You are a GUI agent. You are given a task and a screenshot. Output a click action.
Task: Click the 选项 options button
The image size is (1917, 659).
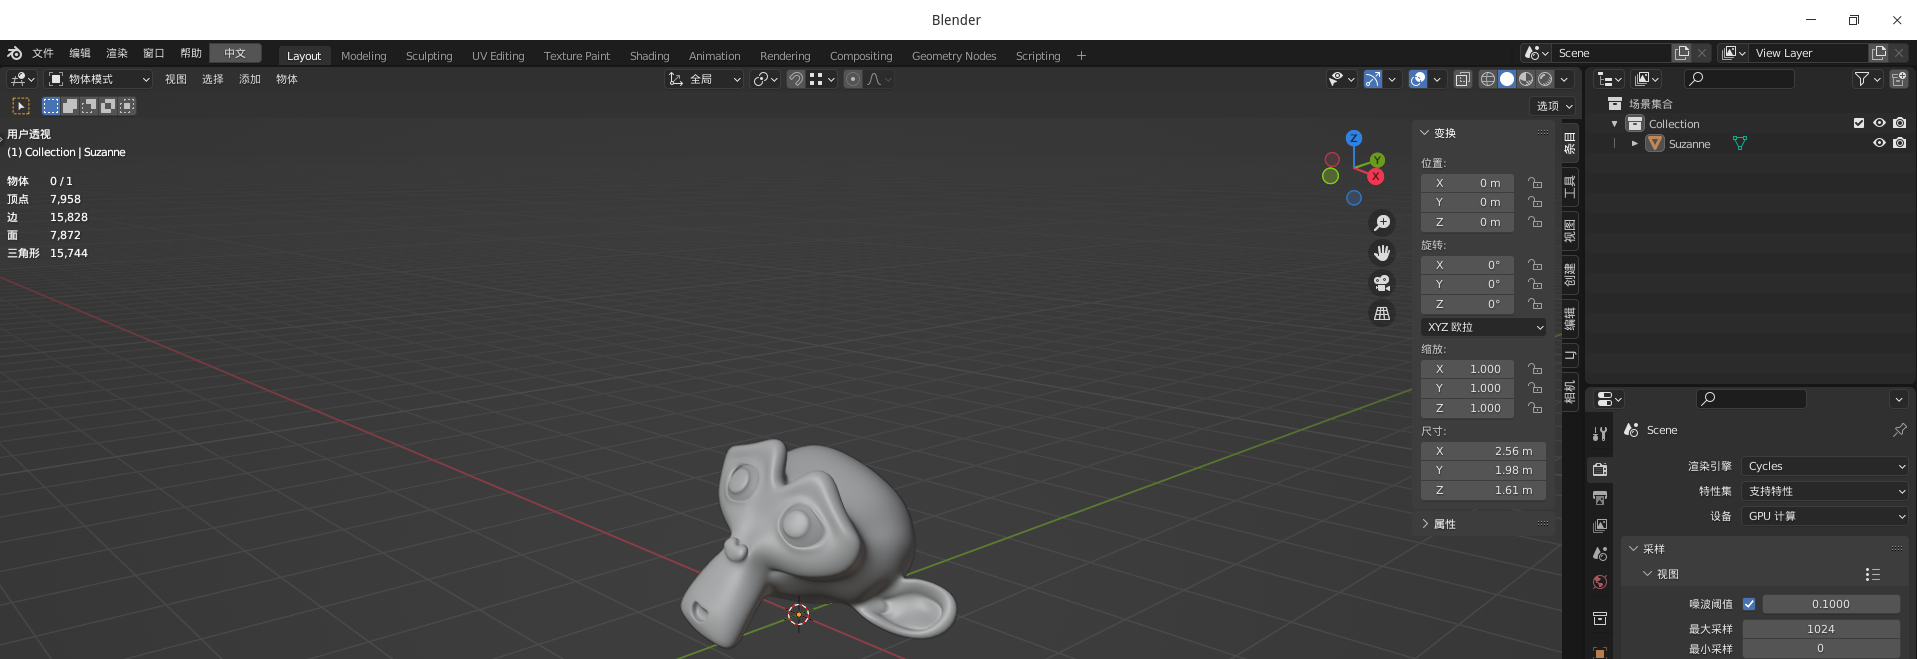point(1554,106)
